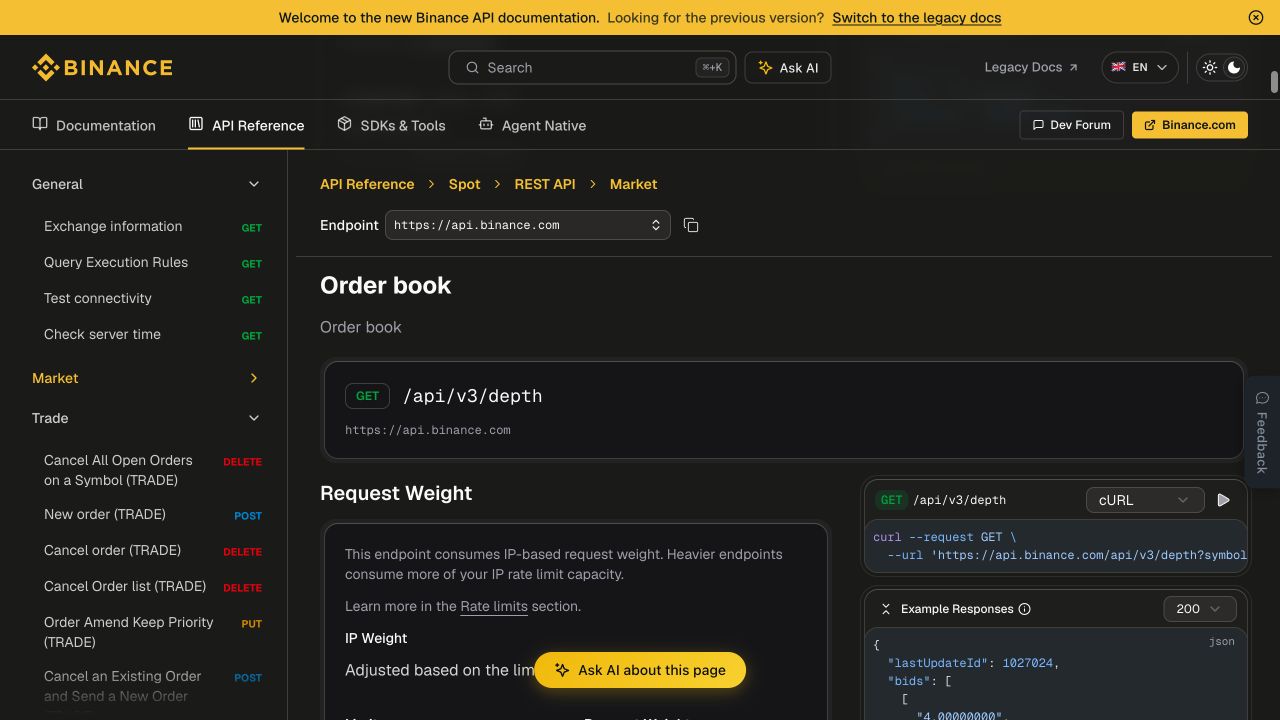The height and width of the screenshot is (720, 1280).
Task: Click the Search input field
Action: (592, 67)
